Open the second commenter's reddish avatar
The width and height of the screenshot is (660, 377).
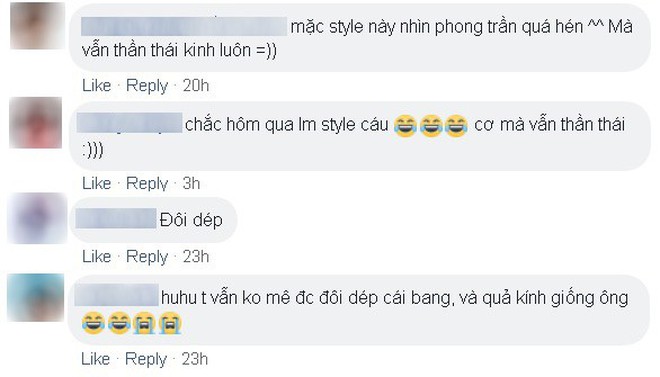point(36,122)
